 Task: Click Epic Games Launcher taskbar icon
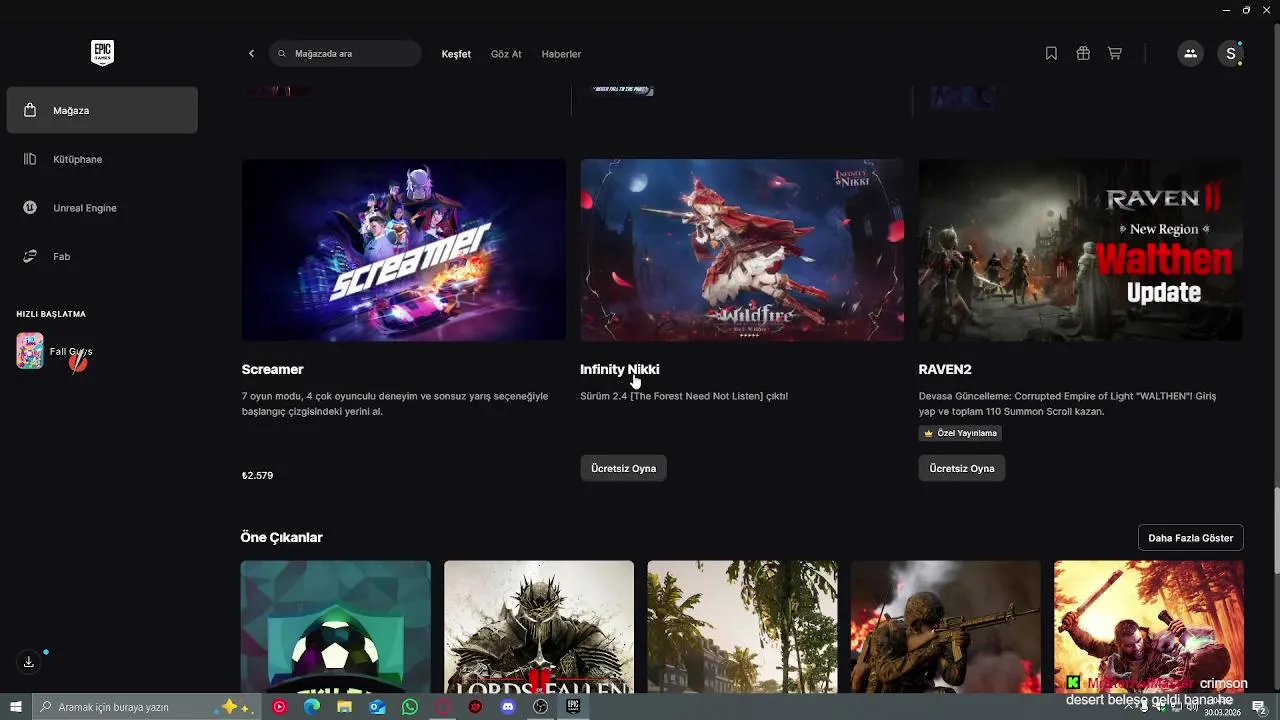[573, 707]
